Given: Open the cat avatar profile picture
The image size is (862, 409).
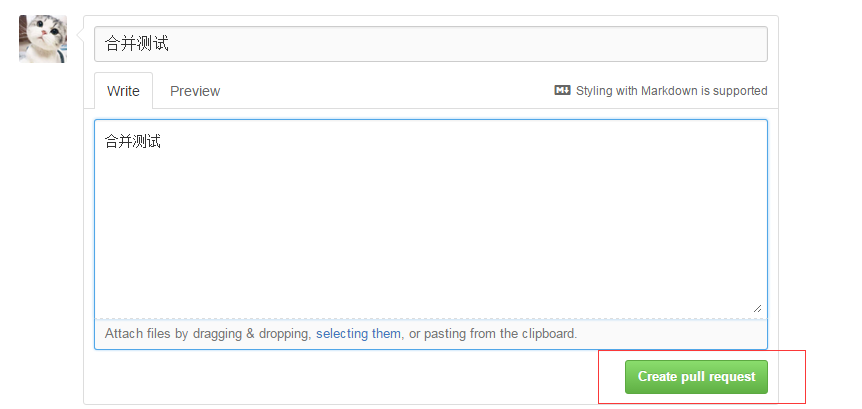Looking at the screenshot, I should tap(43, 39).
